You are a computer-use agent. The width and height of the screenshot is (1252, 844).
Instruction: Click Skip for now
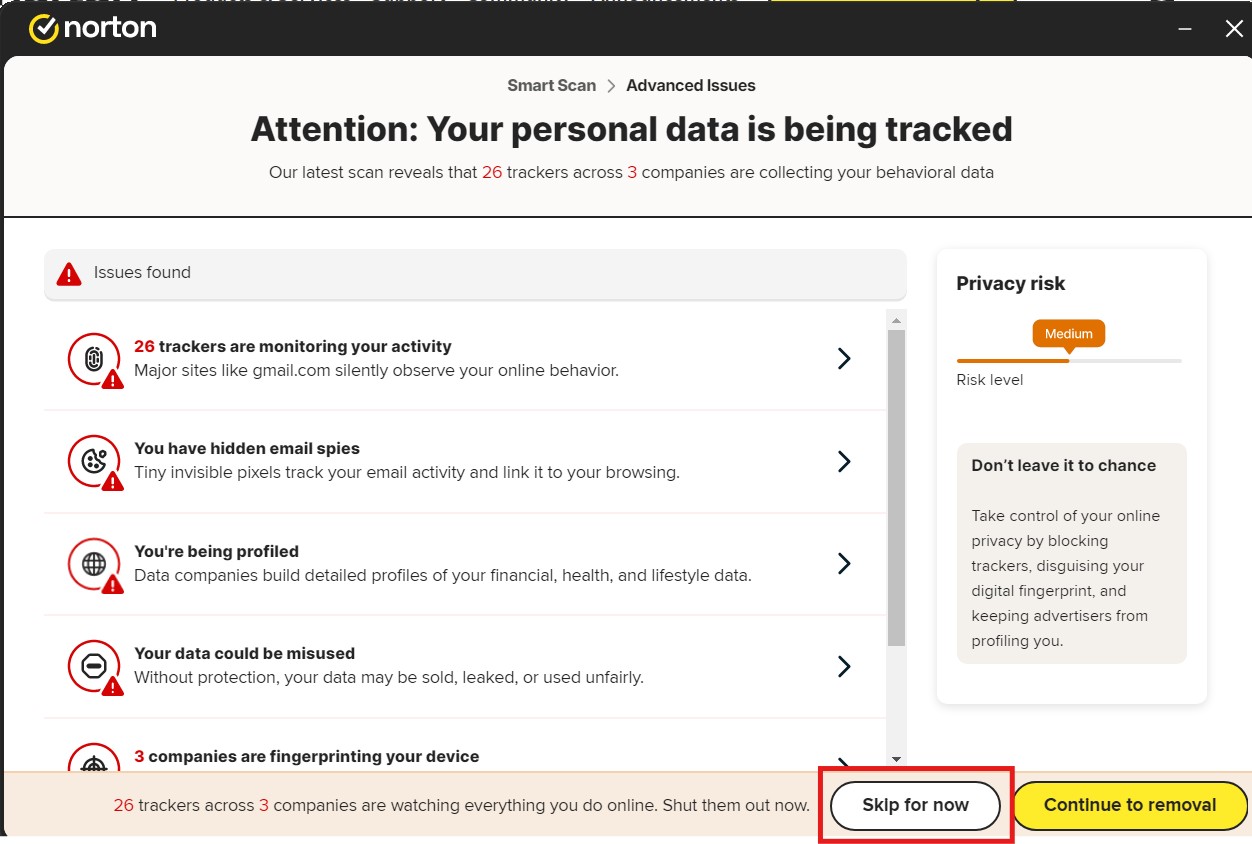pyautogui.click(x=915, y=806)
